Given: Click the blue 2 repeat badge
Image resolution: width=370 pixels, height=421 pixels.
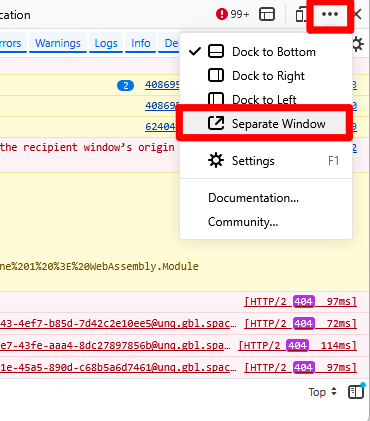Looking at the screenshot, I should pos(125,86).
